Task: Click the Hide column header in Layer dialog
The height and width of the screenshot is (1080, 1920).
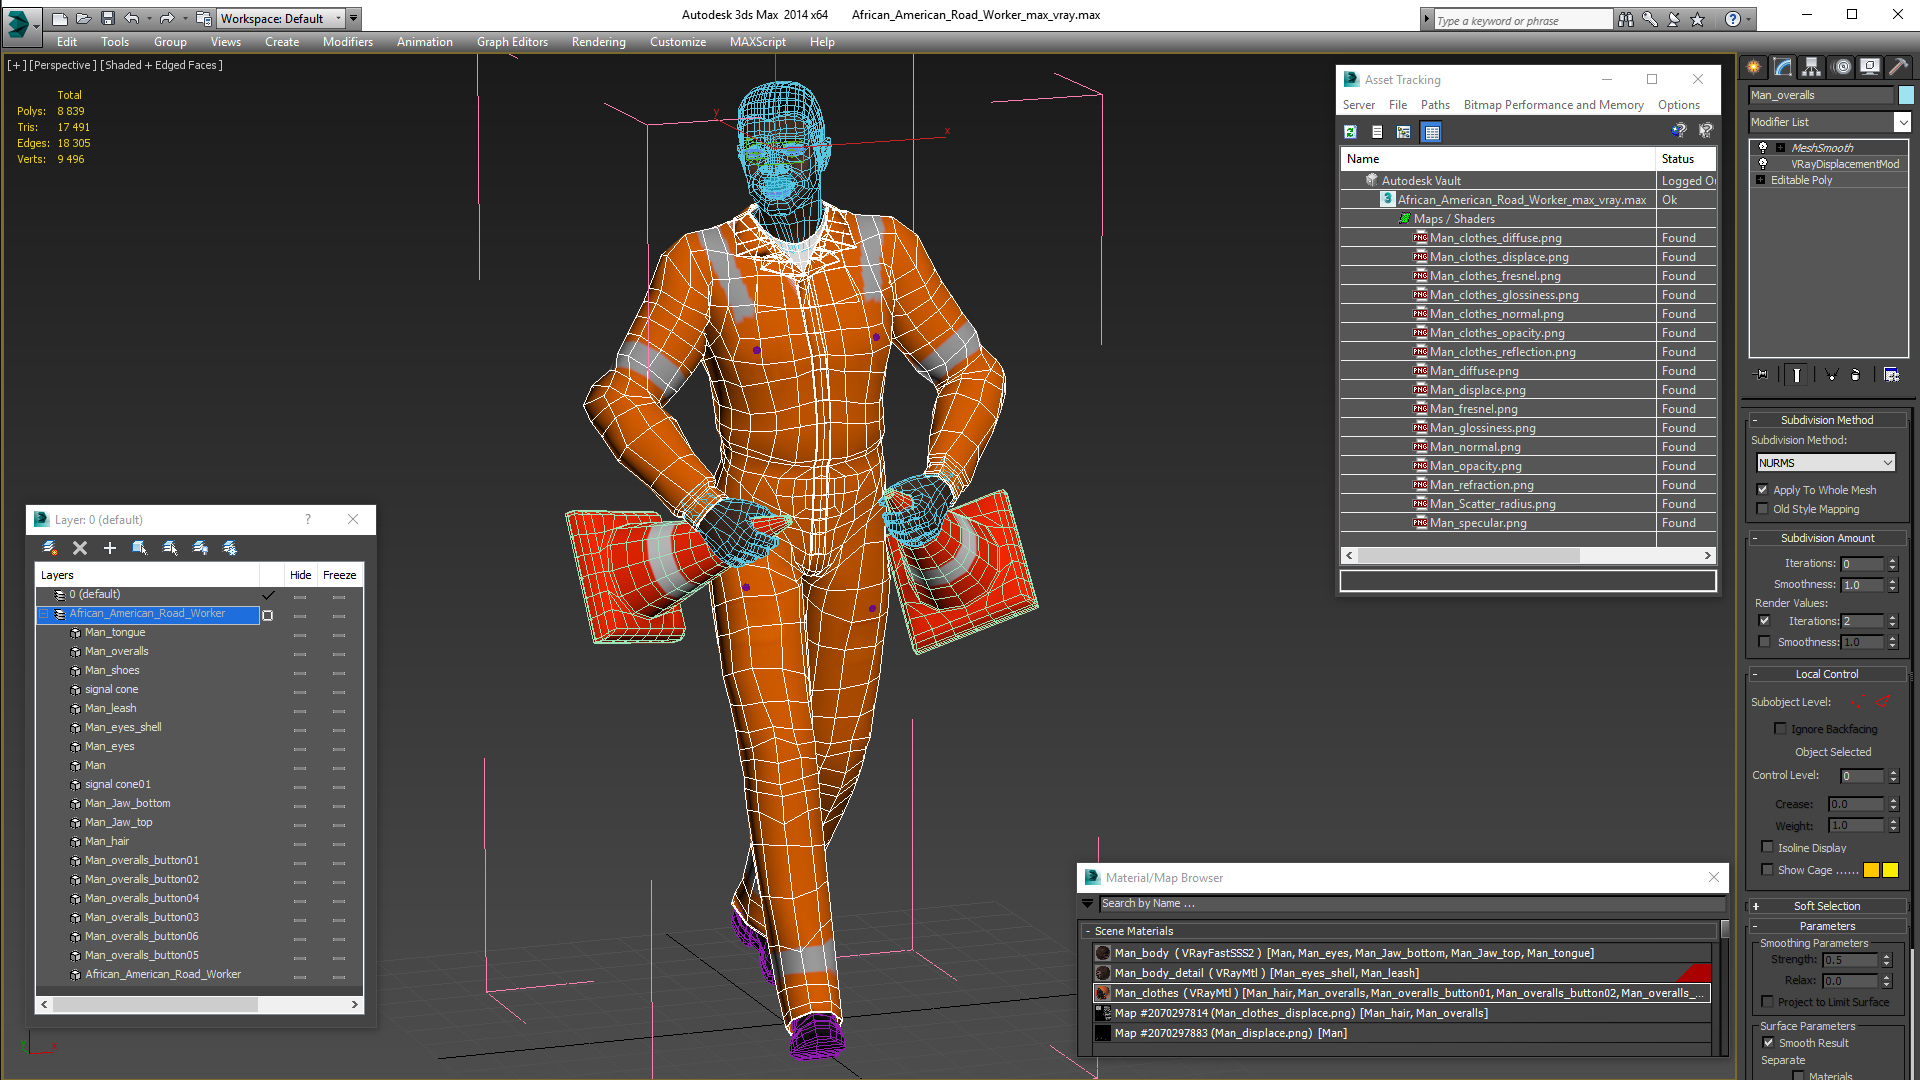Action: 300,575
